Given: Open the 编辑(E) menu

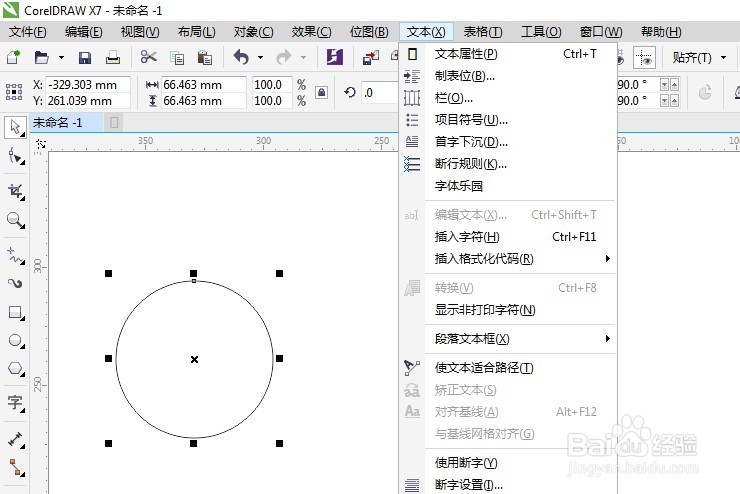Looking at the screenshot, I should [x=84, y=32].
